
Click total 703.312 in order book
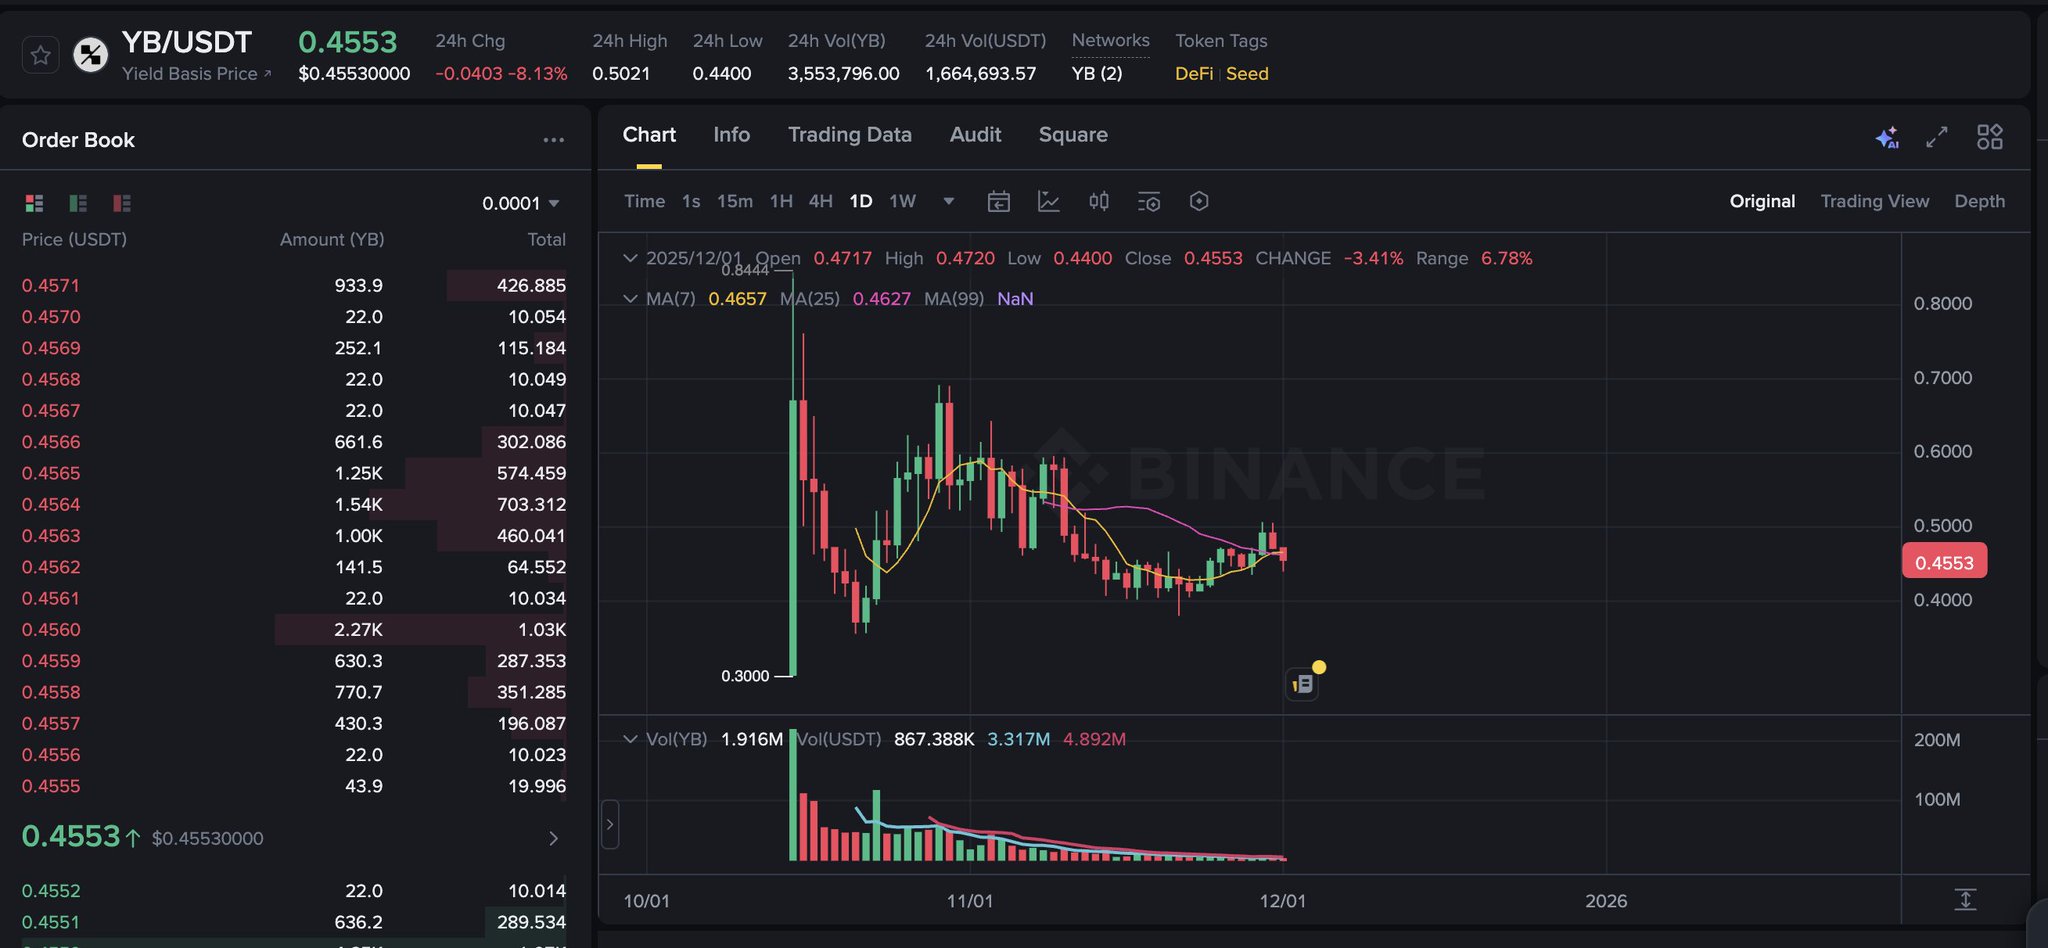[531, 505]
